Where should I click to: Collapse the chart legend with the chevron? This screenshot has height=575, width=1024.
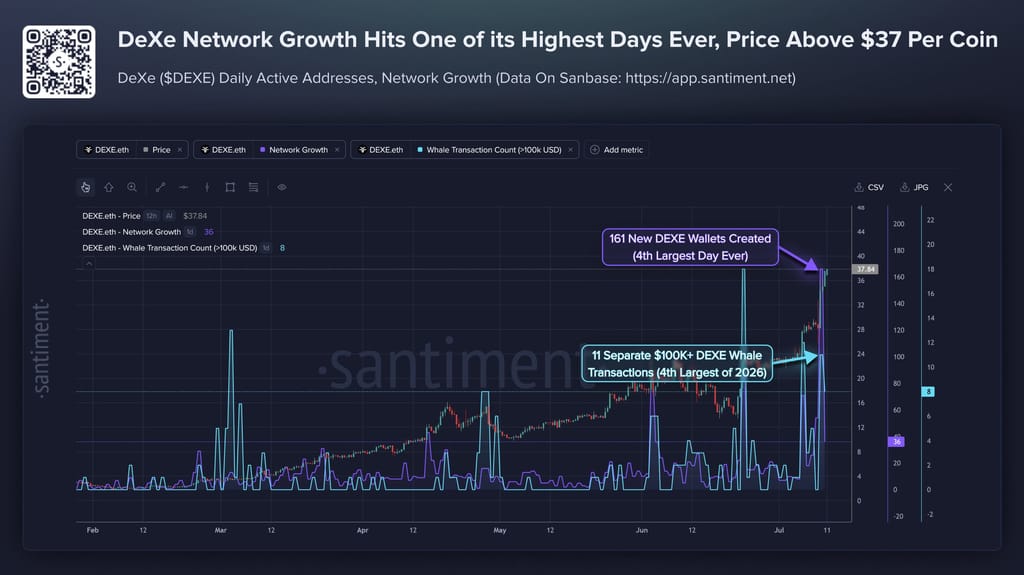click(89, 263)
